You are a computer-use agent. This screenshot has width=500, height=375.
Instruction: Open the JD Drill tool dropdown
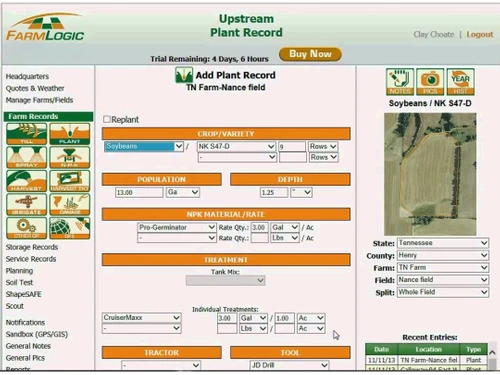[290, 365]
